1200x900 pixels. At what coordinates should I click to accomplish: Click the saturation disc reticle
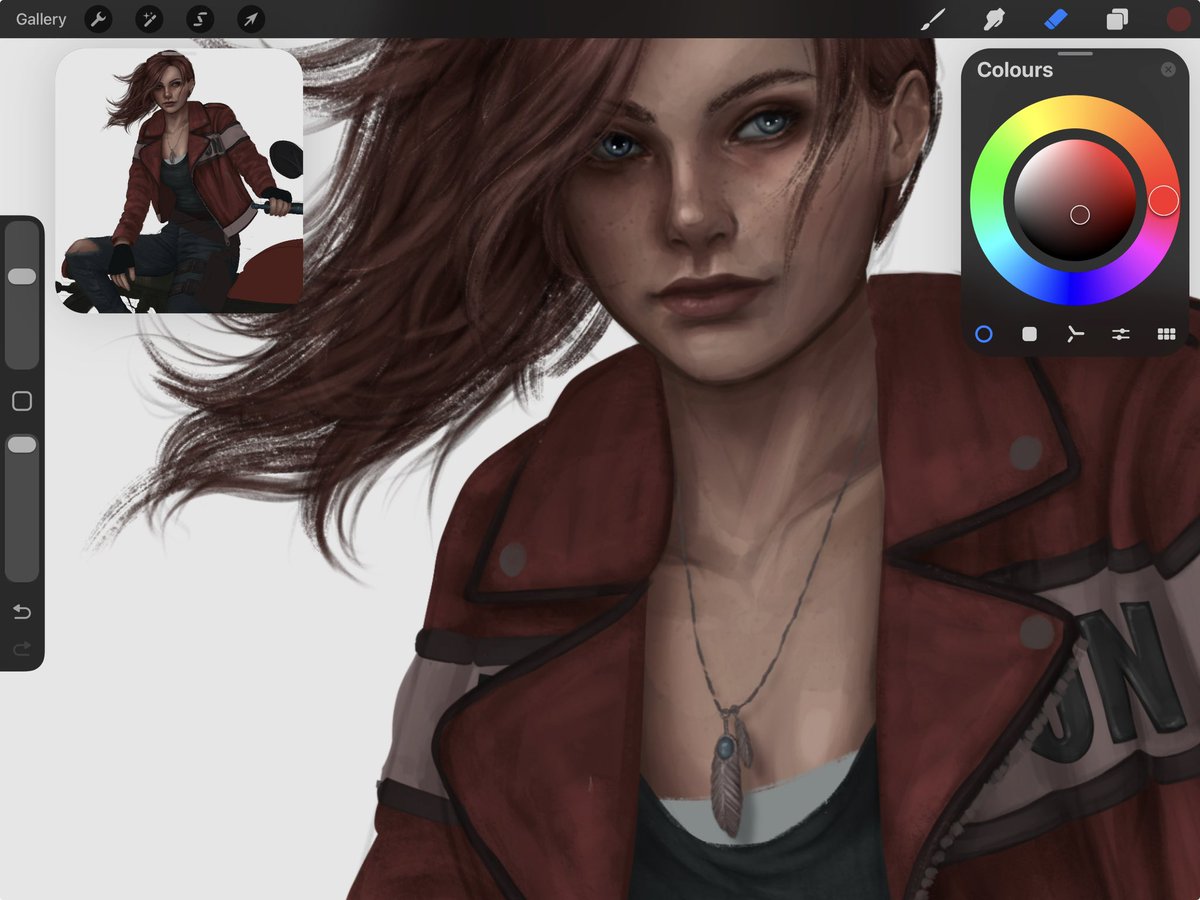(1079, 214)
